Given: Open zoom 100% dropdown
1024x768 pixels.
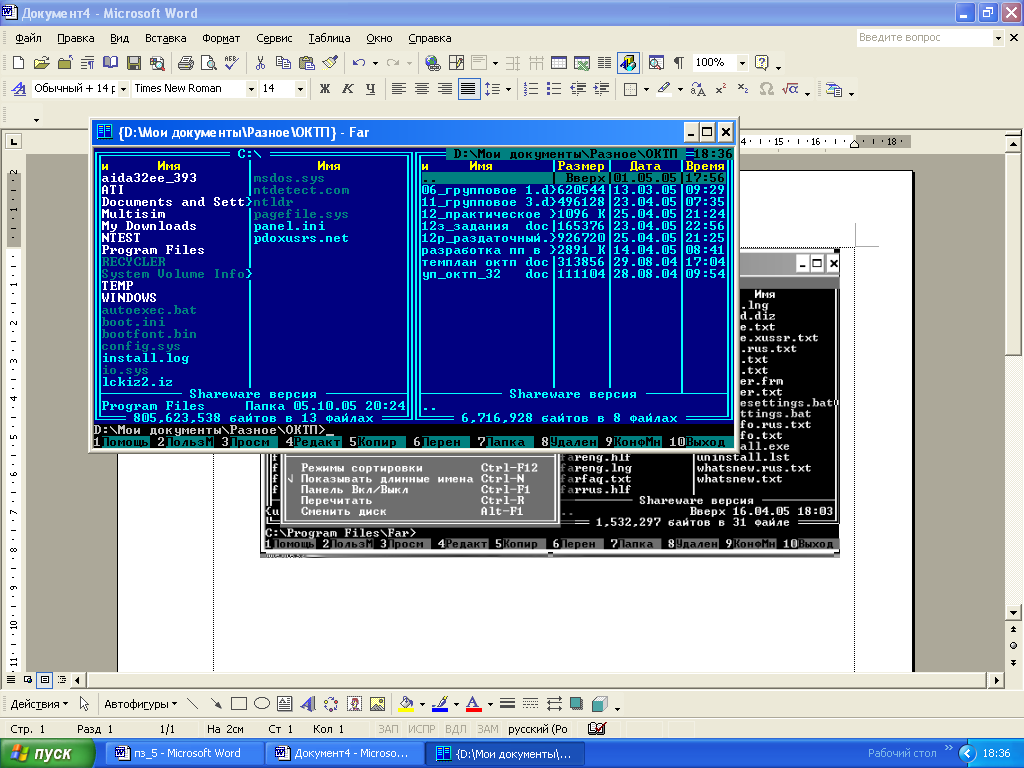Looking at the screenshot, I should 742,63.
